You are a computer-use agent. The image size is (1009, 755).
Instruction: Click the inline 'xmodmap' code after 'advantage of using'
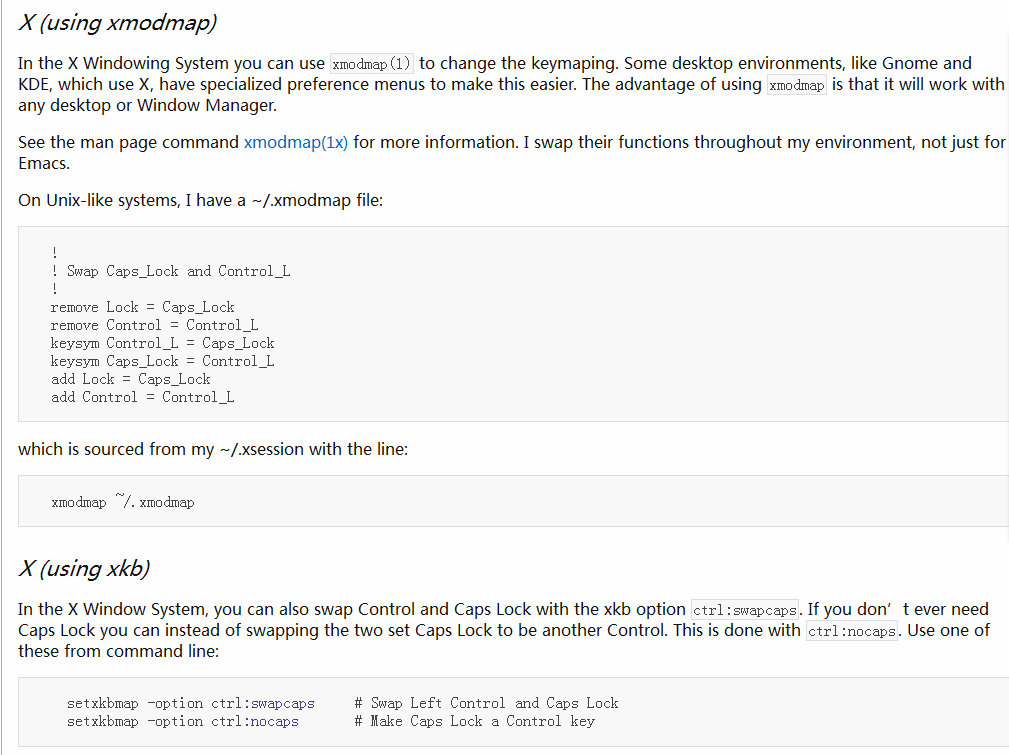pos(797,85)
